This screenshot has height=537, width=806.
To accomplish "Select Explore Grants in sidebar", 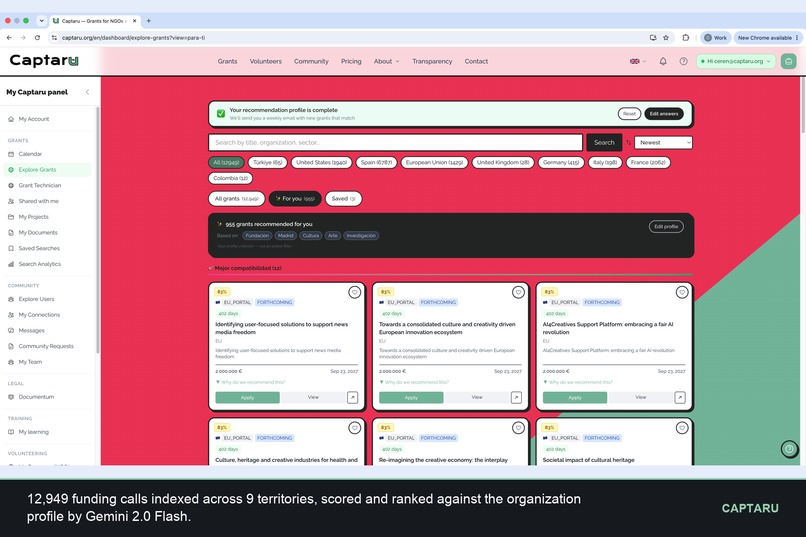I will 47,170.
